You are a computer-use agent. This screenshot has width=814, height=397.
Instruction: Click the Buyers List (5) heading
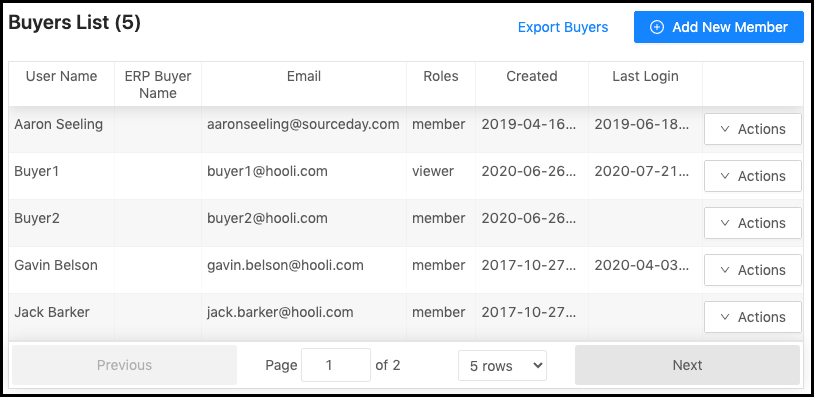tap(75, 23)
